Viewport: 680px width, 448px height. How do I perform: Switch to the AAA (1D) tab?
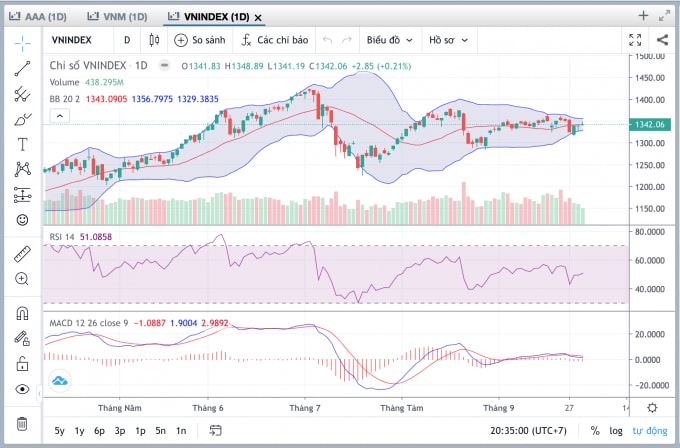pyautogui.click(x=38, y=16)
